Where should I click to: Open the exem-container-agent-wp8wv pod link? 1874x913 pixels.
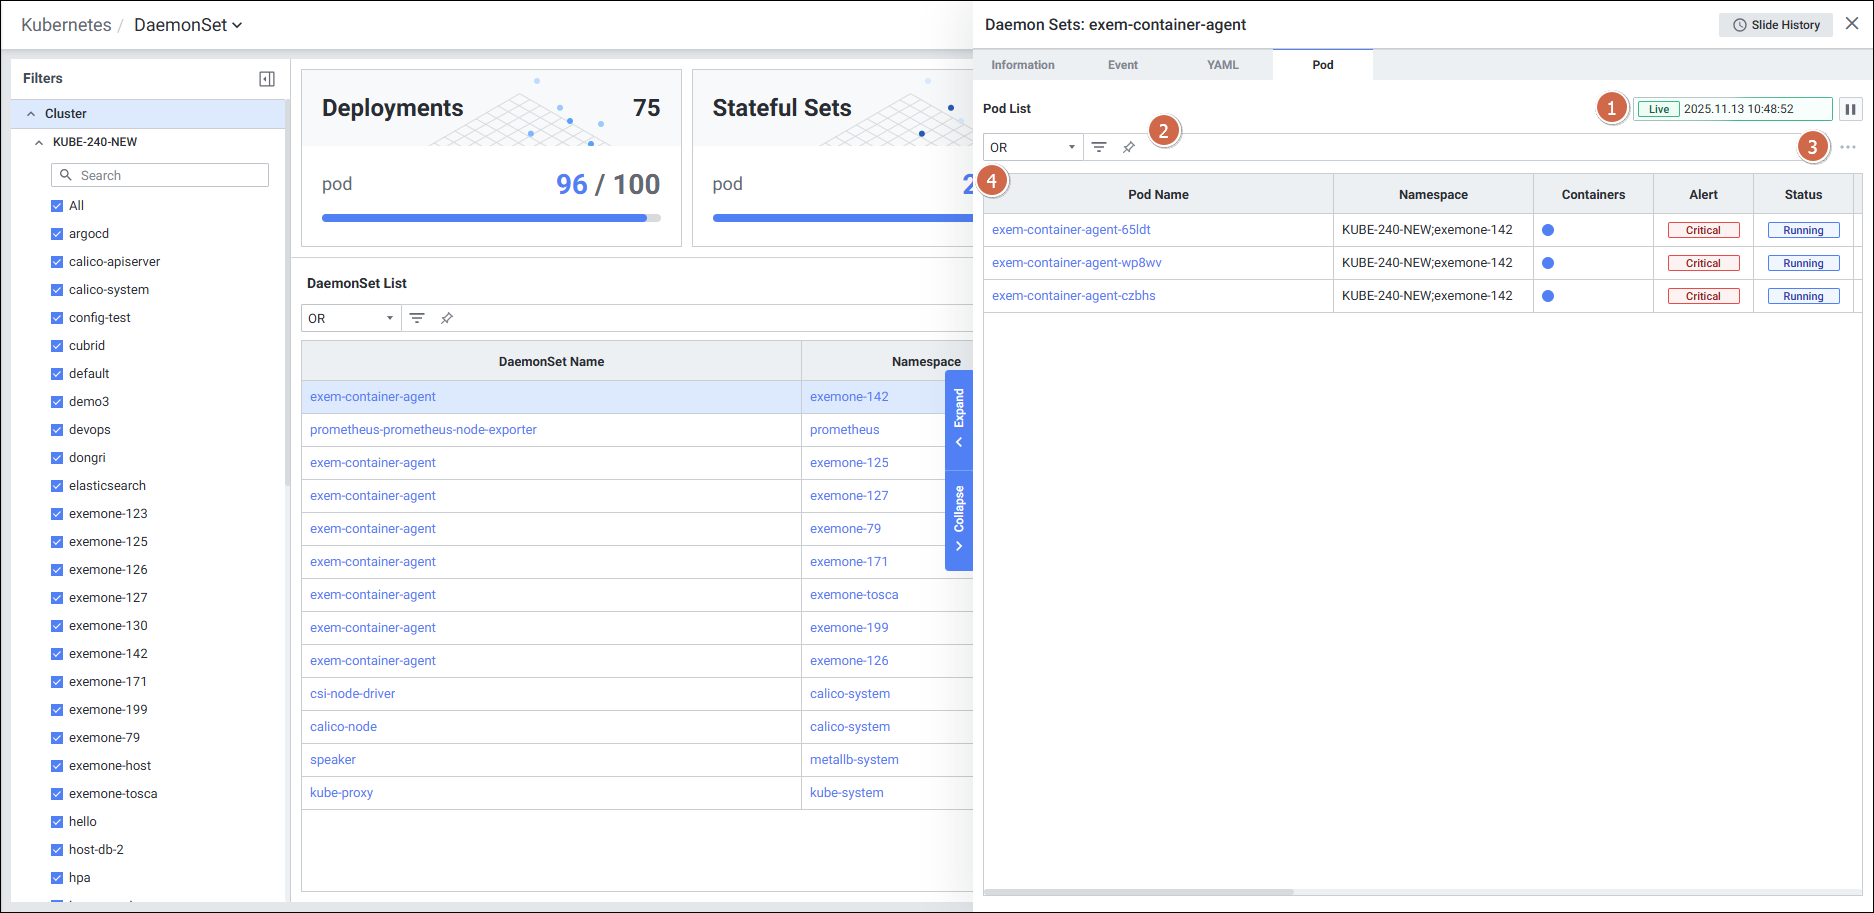click(x=1076, y=263)
